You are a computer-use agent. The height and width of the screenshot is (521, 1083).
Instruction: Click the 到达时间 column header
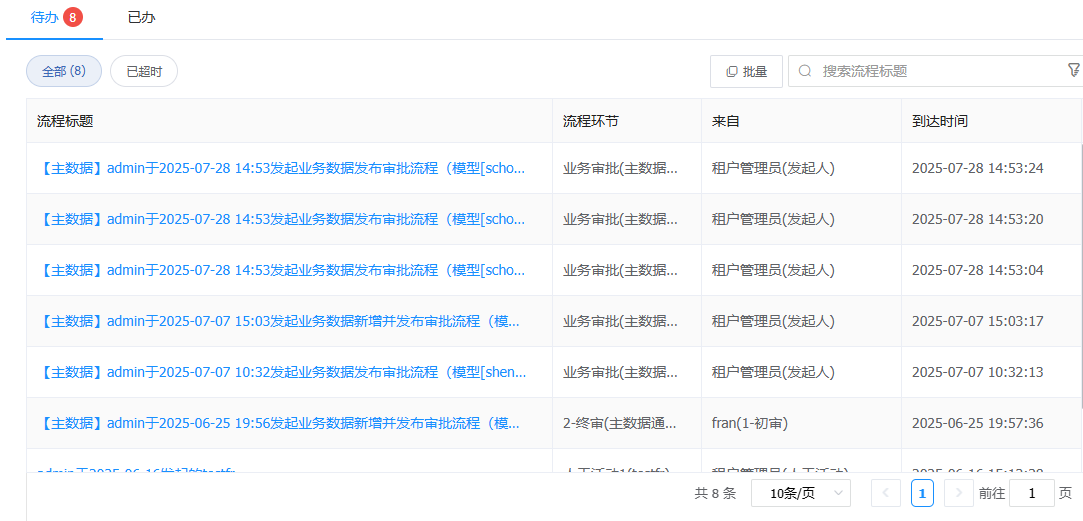[x=939, y=121]
